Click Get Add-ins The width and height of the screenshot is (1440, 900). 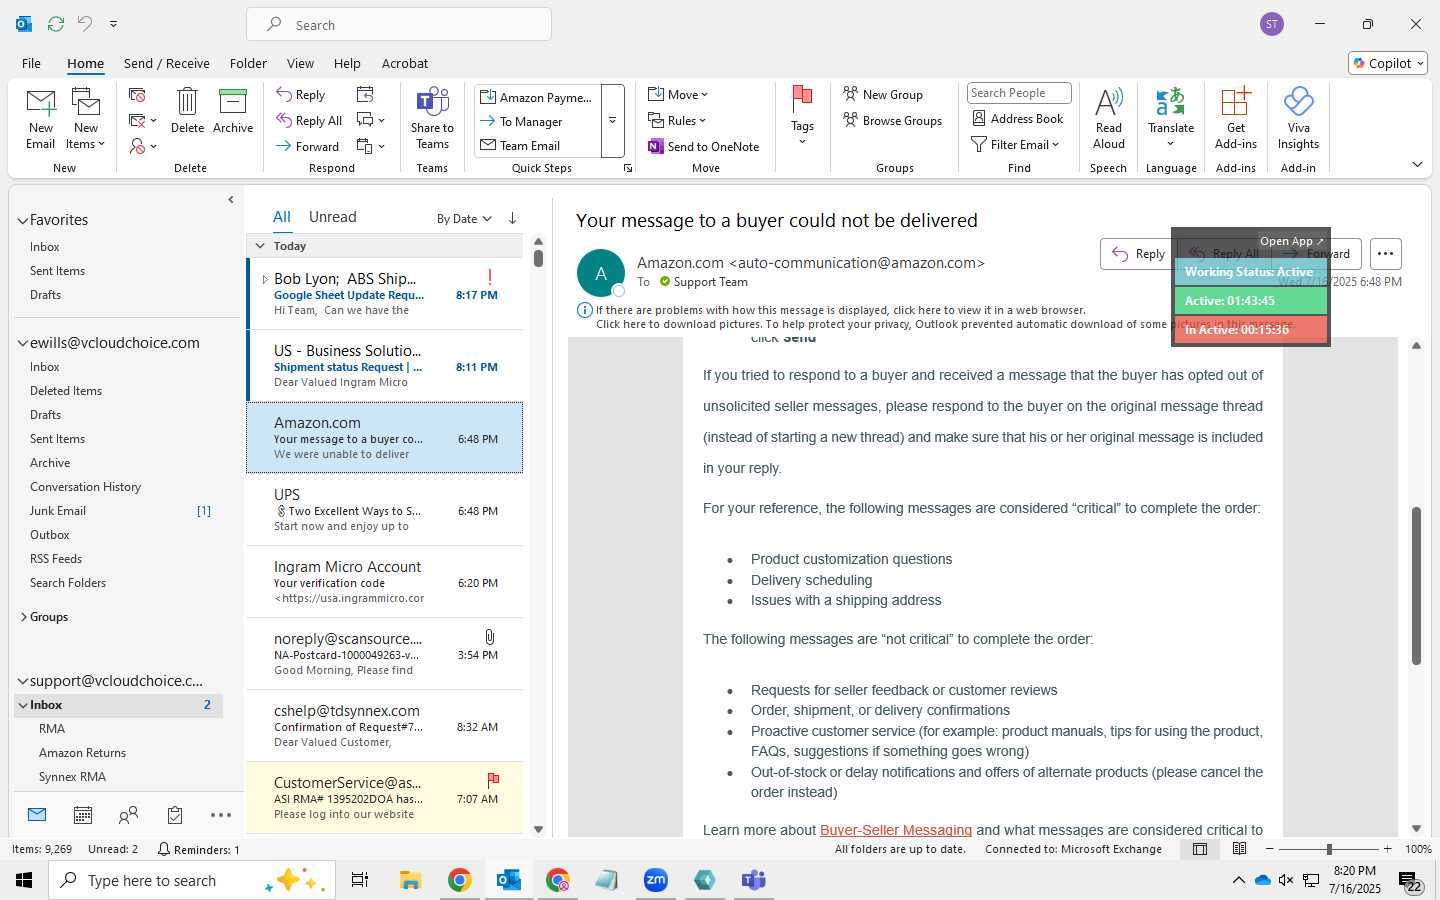click(x=1236, y=119)
